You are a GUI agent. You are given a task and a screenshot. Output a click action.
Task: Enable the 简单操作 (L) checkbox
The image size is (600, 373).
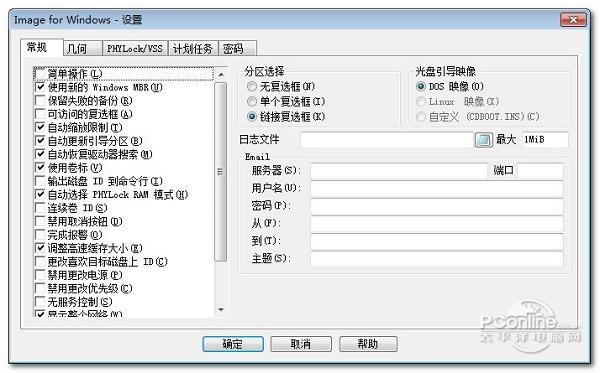(40, 73)
